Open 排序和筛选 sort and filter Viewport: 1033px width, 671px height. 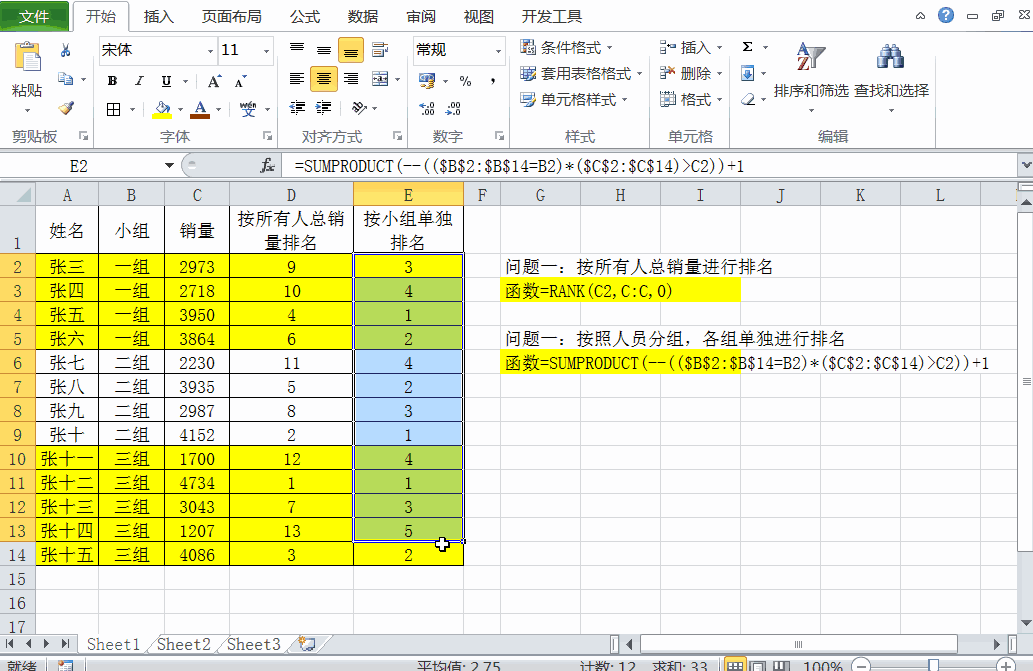(x=811, y=76)
